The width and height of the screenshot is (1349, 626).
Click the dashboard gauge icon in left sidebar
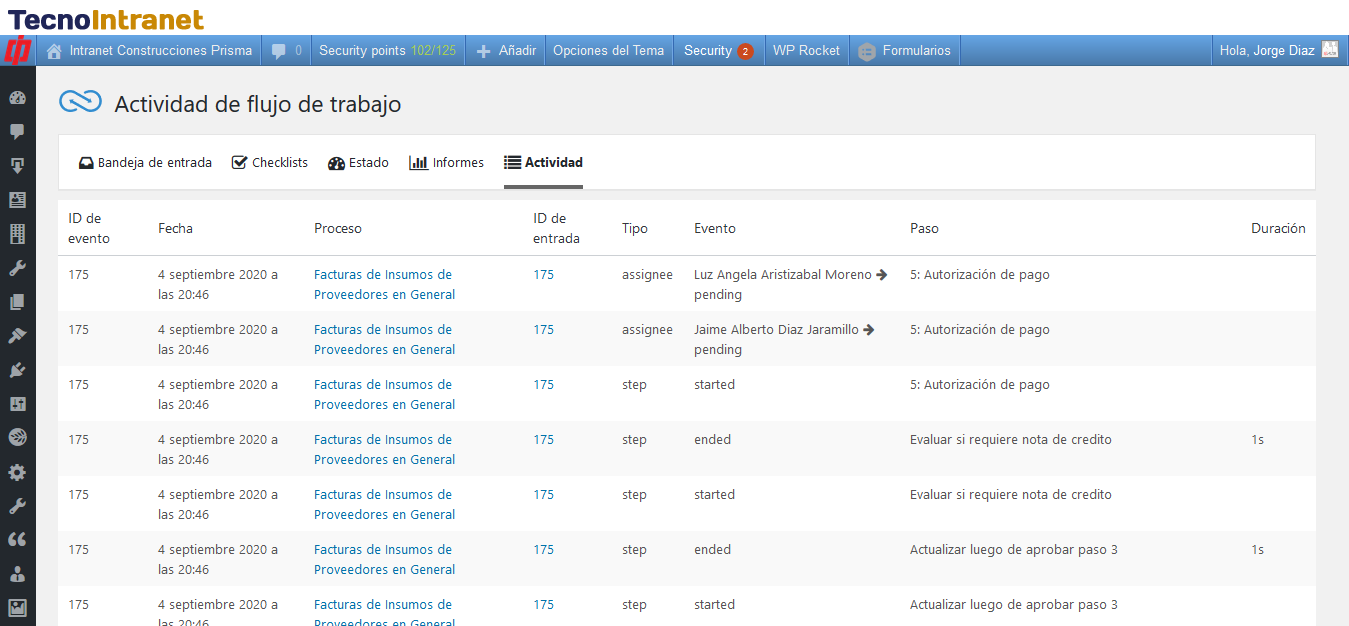17,98
